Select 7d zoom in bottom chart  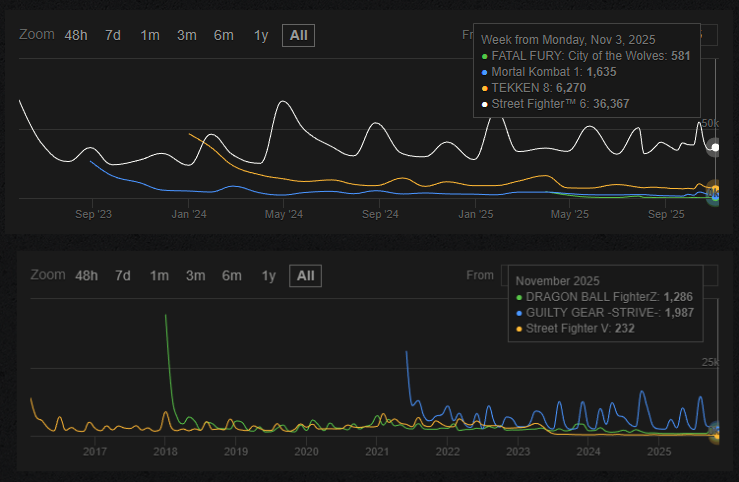click(x=123, y=276)
